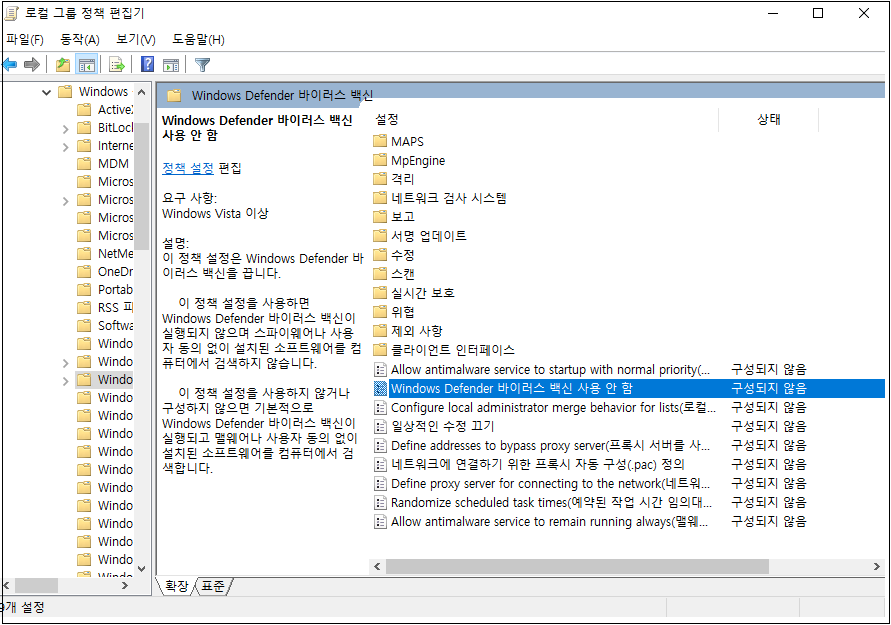Open the 위협 folder

click(394, 312)
